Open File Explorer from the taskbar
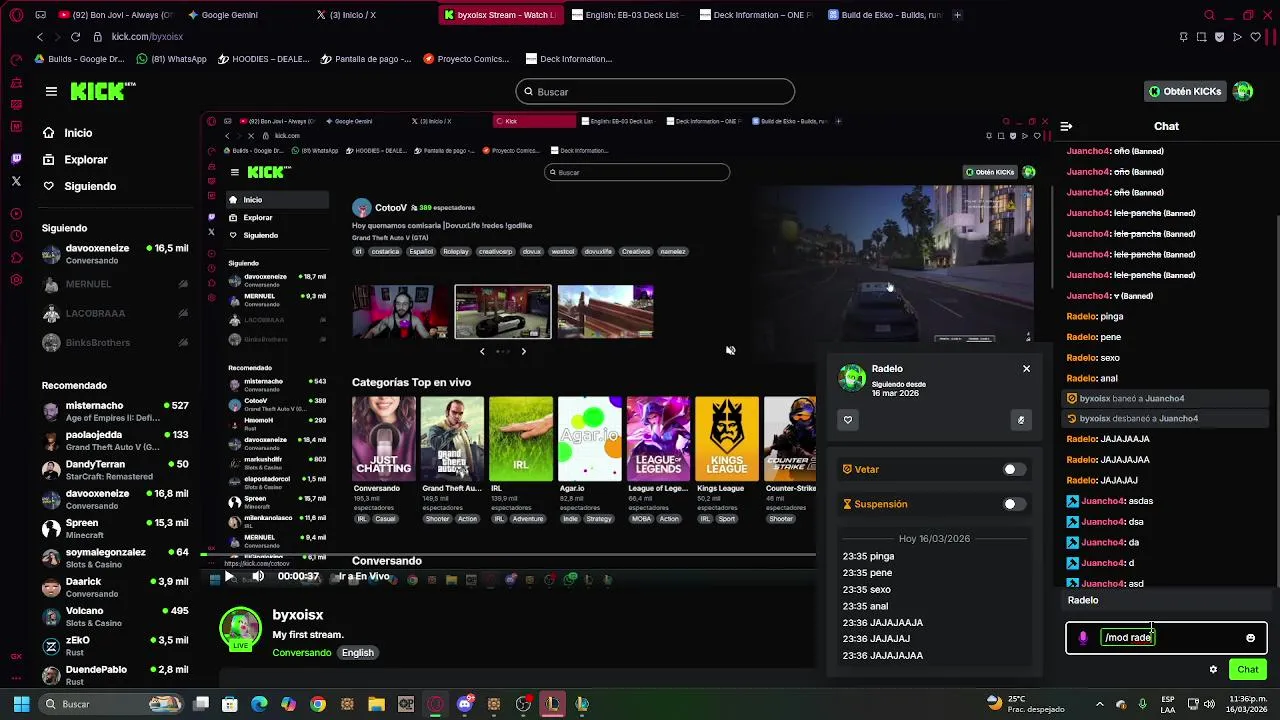 pyautogui.click(x=376, y=704)
